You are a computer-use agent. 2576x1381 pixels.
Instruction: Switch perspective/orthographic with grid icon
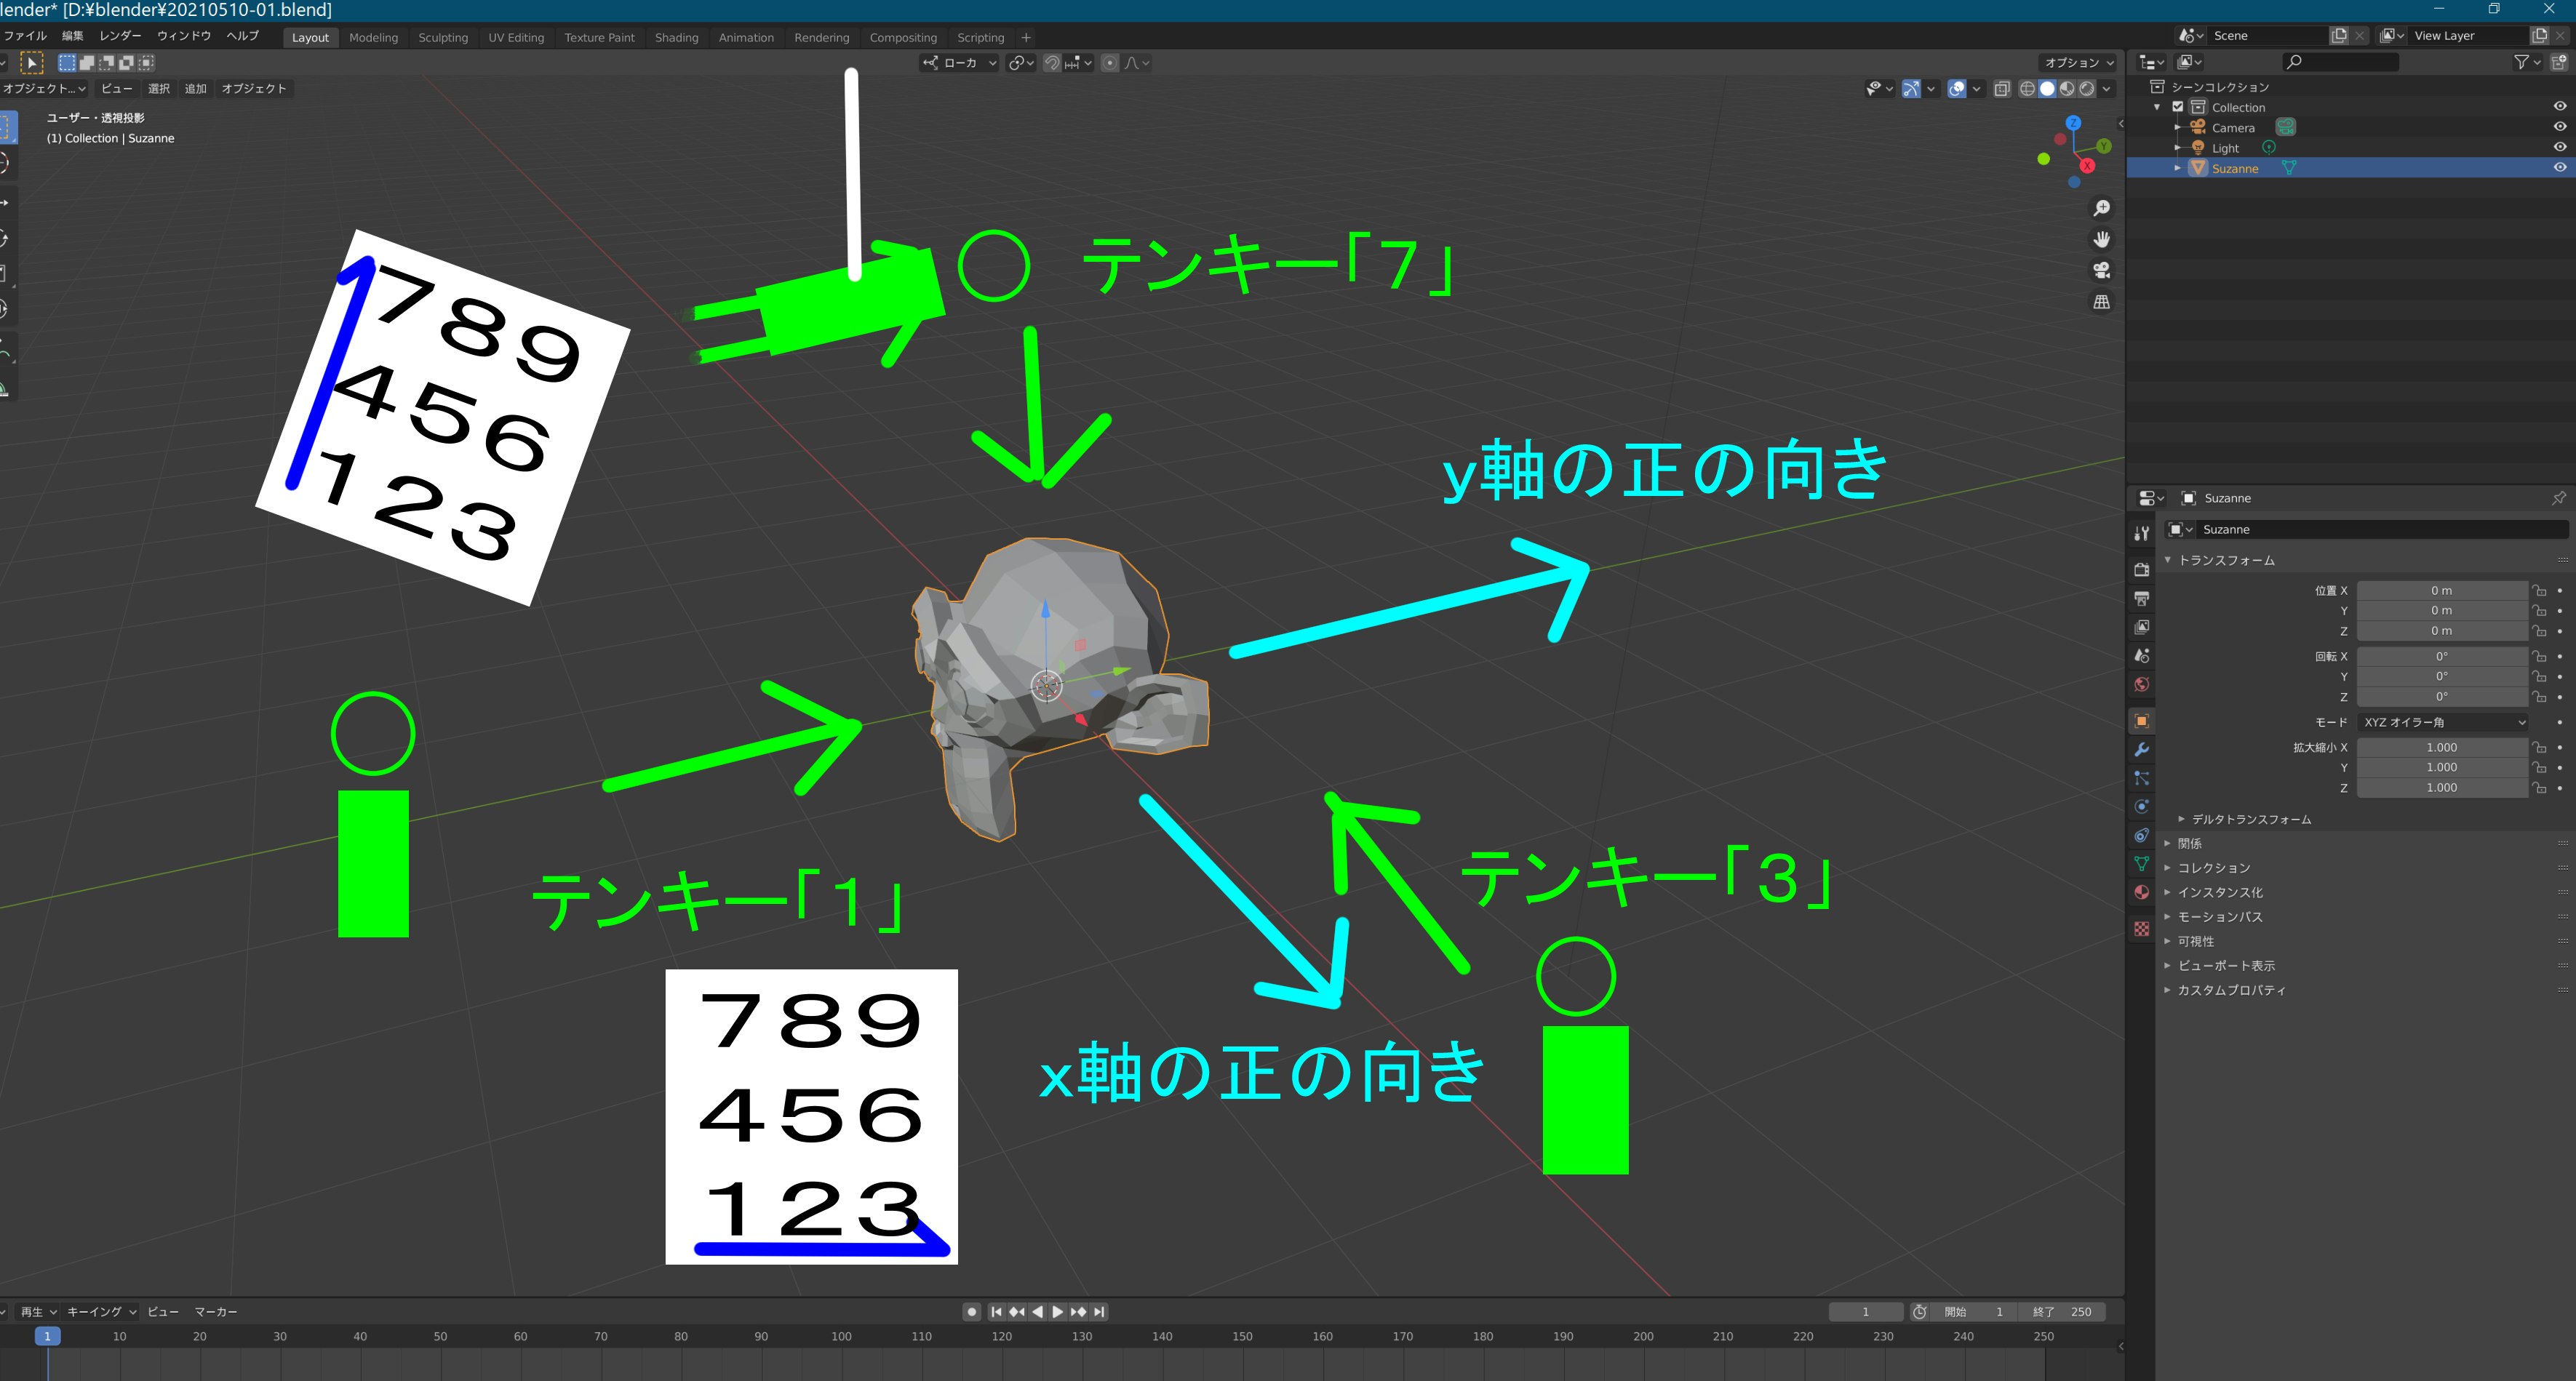point(2101,302)
